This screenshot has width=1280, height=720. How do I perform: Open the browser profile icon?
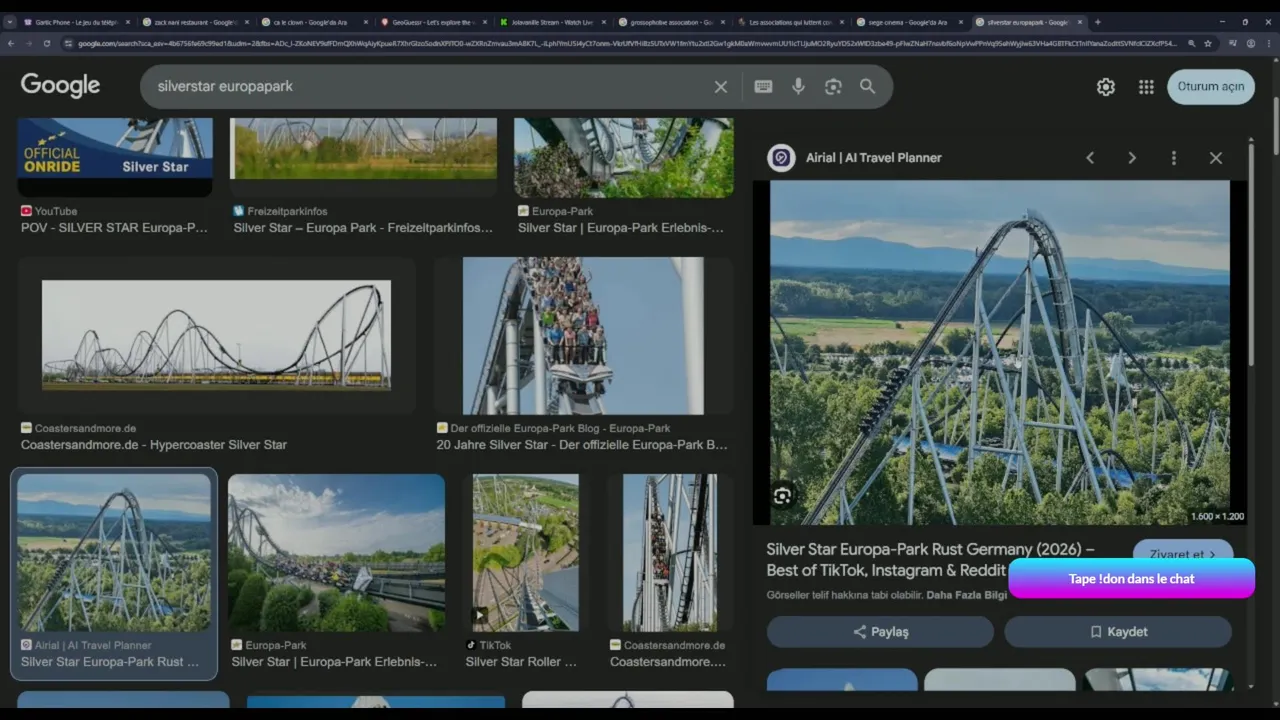pos(1250,43)
